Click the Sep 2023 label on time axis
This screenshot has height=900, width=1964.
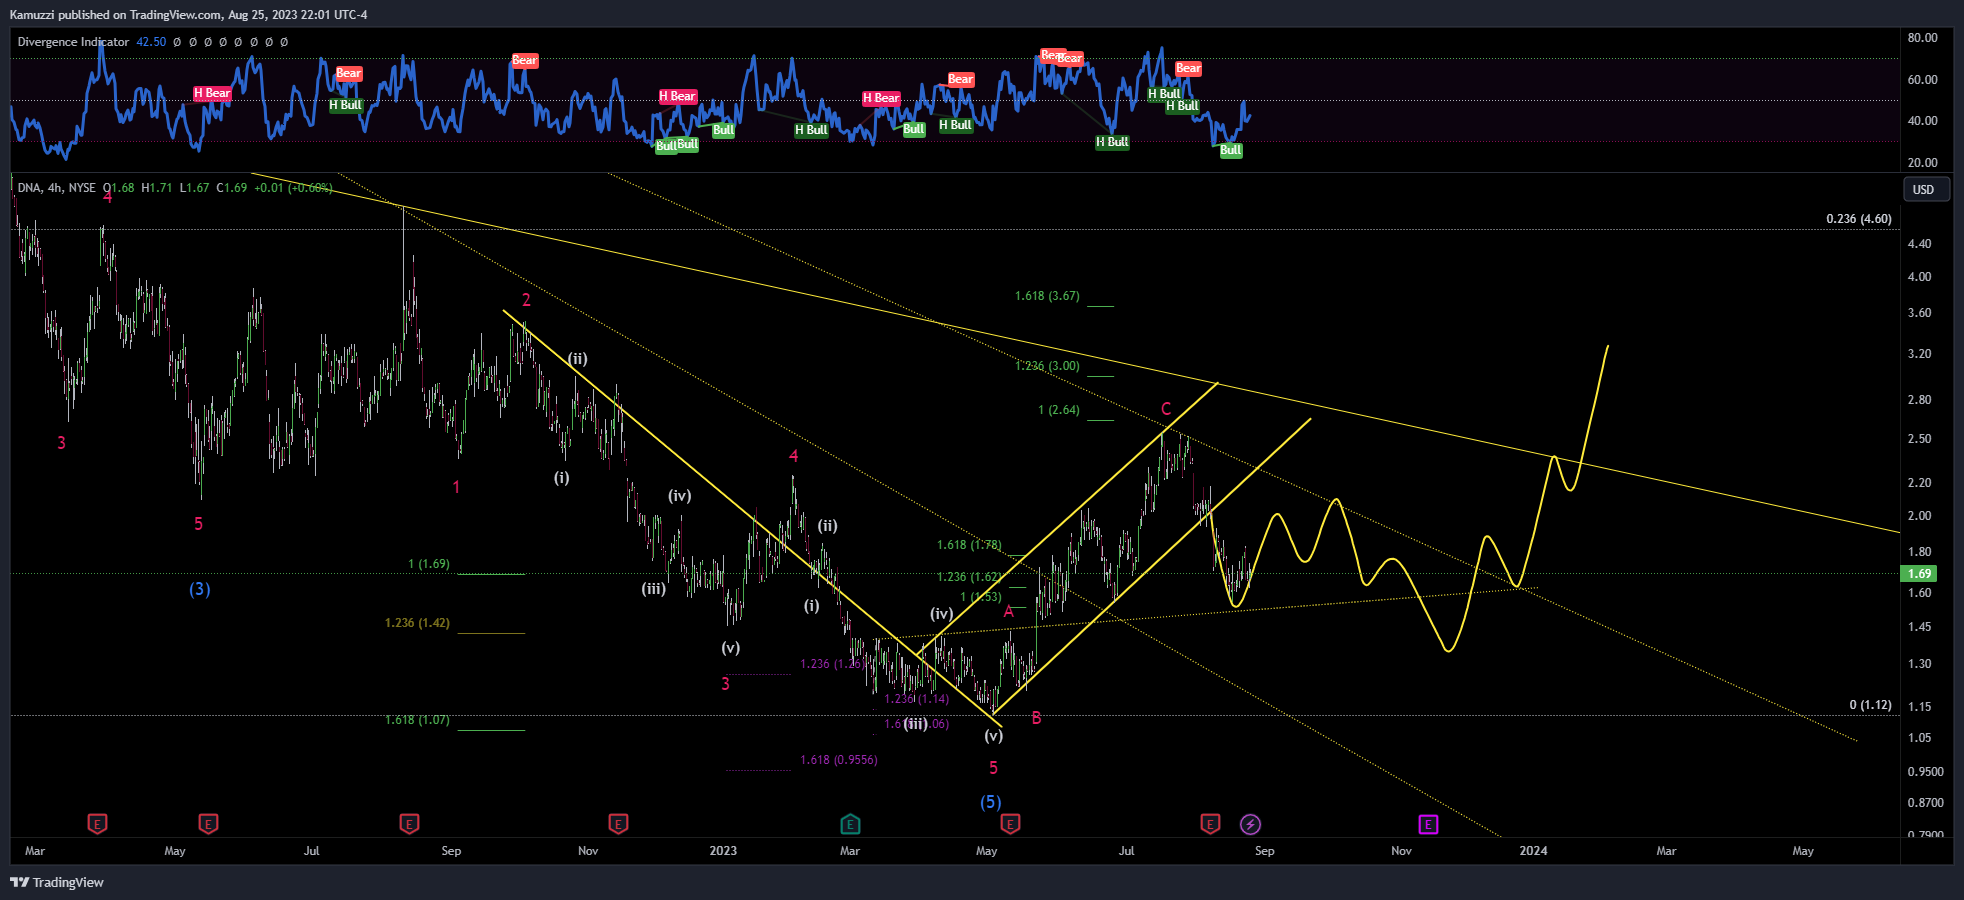(1264, 851)
